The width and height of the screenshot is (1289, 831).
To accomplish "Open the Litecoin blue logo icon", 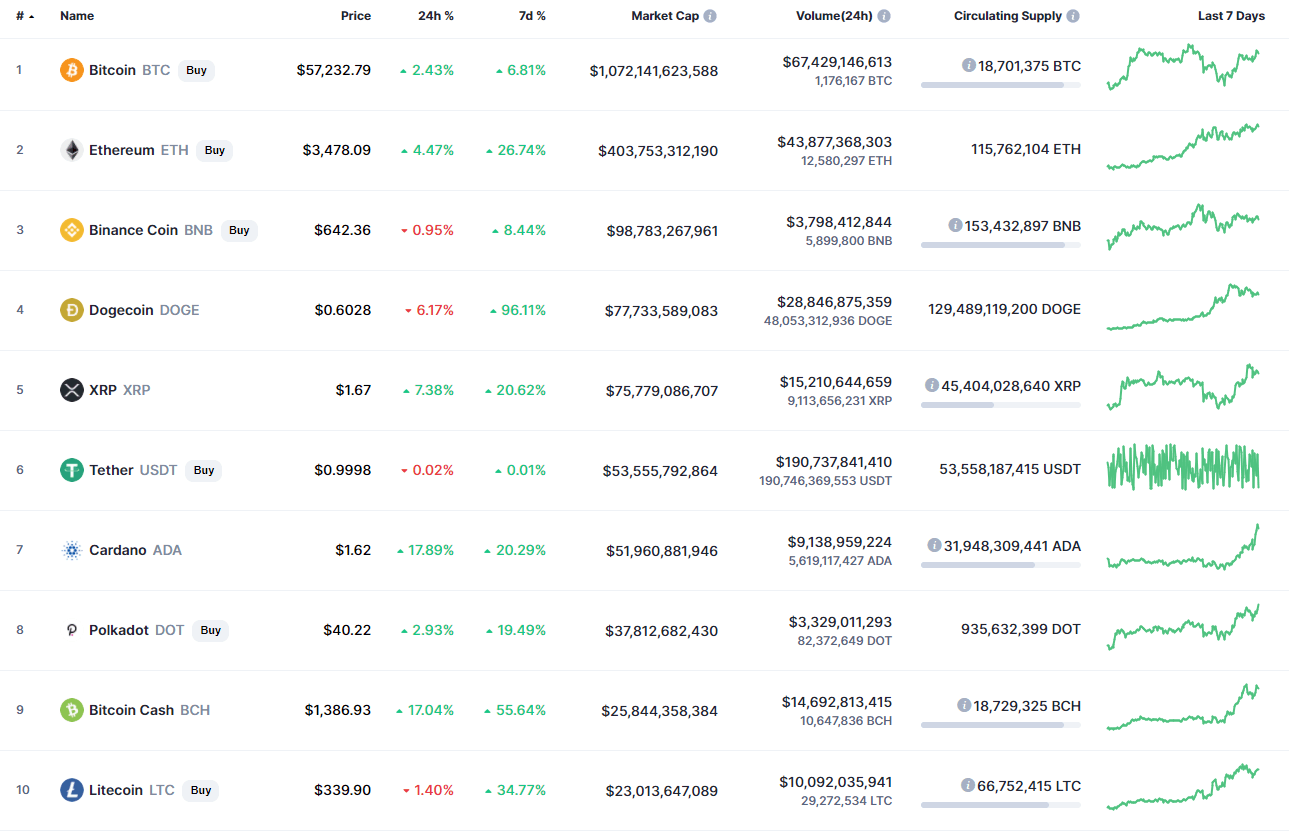I will (x=72, y=790).
